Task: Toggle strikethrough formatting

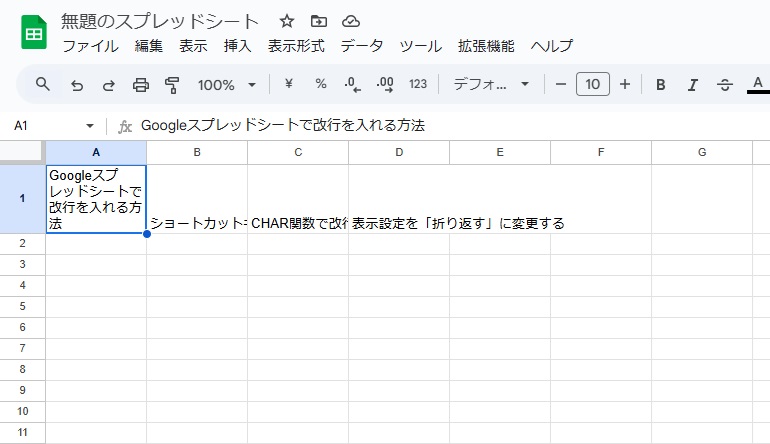Action: coord(725,85)
